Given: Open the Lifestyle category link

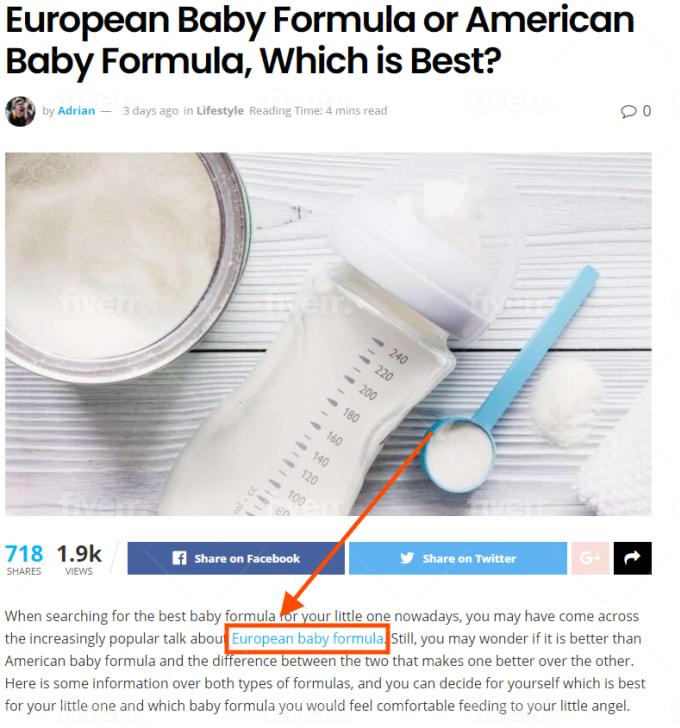Looking at the screenshot, I should click(220, 111).
